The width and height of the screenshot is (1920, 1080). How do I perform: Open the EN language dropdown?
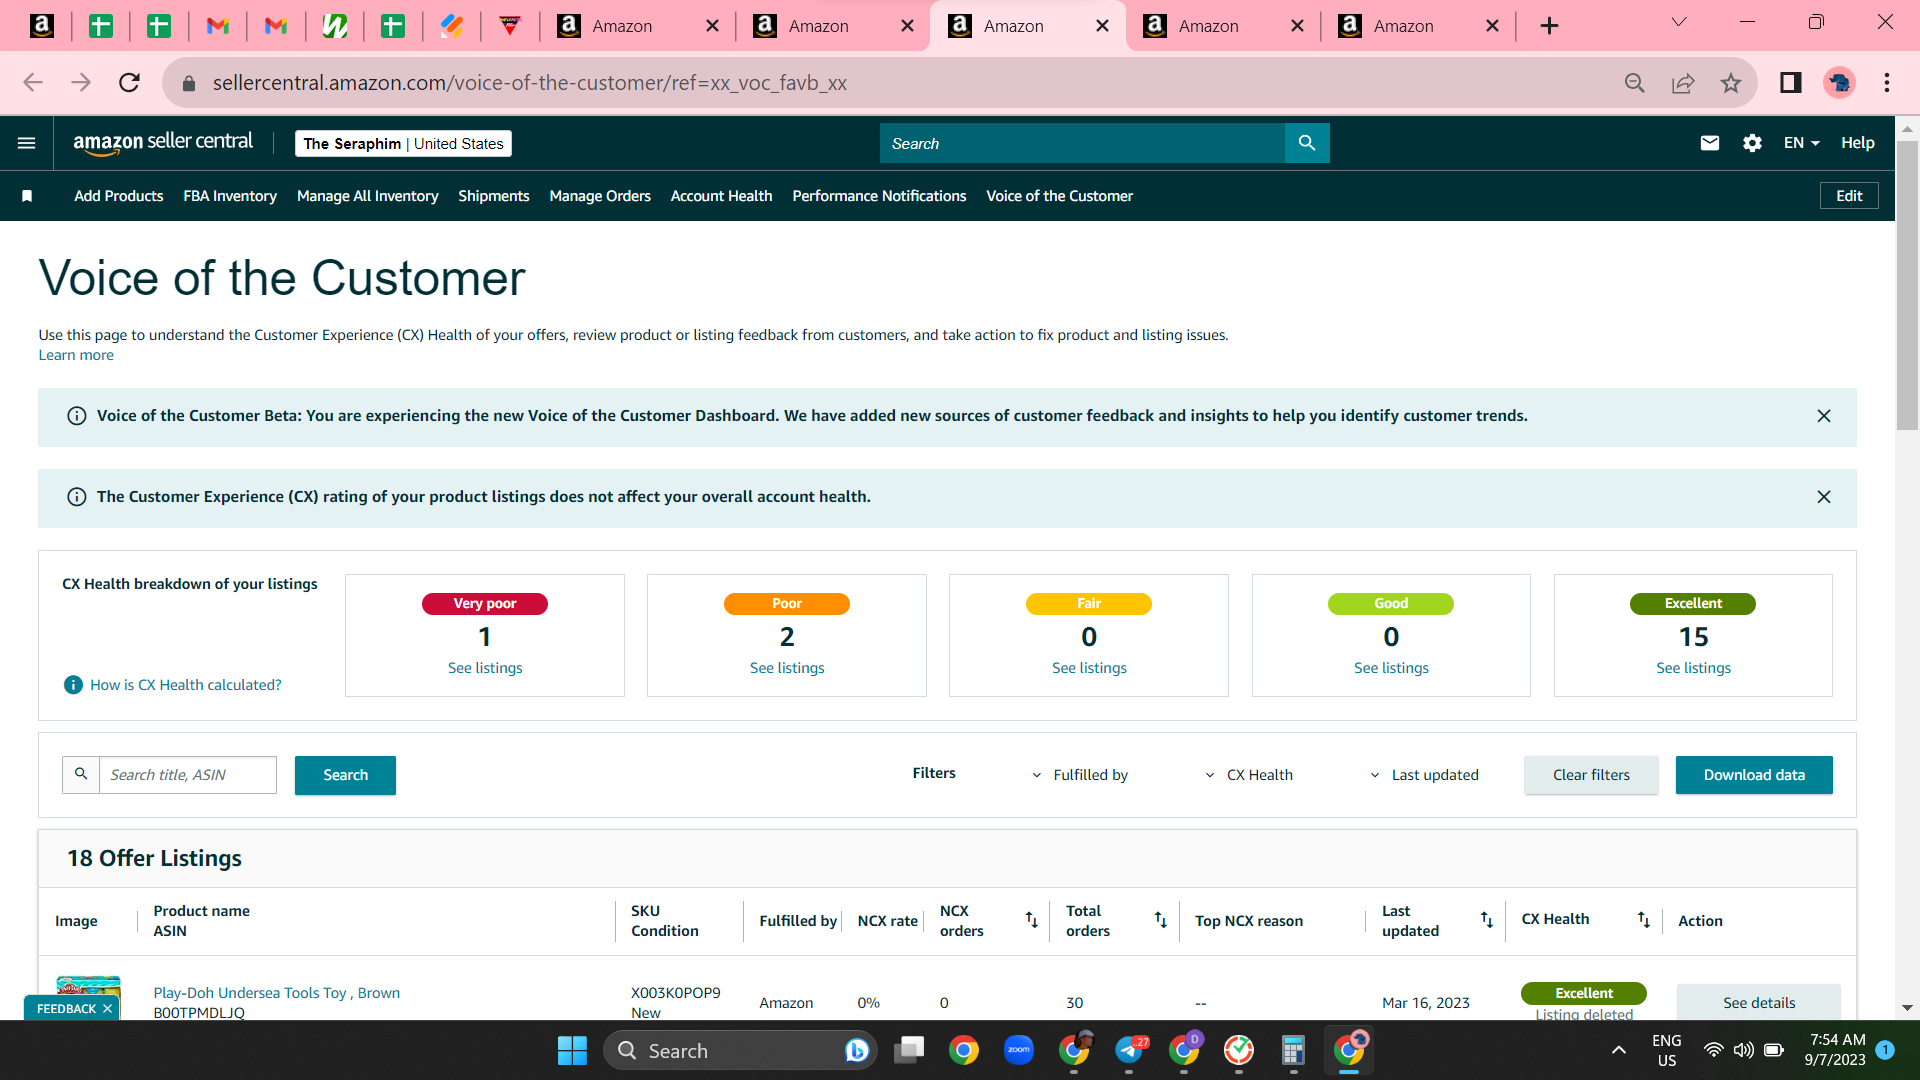[x=1801, y=143]
